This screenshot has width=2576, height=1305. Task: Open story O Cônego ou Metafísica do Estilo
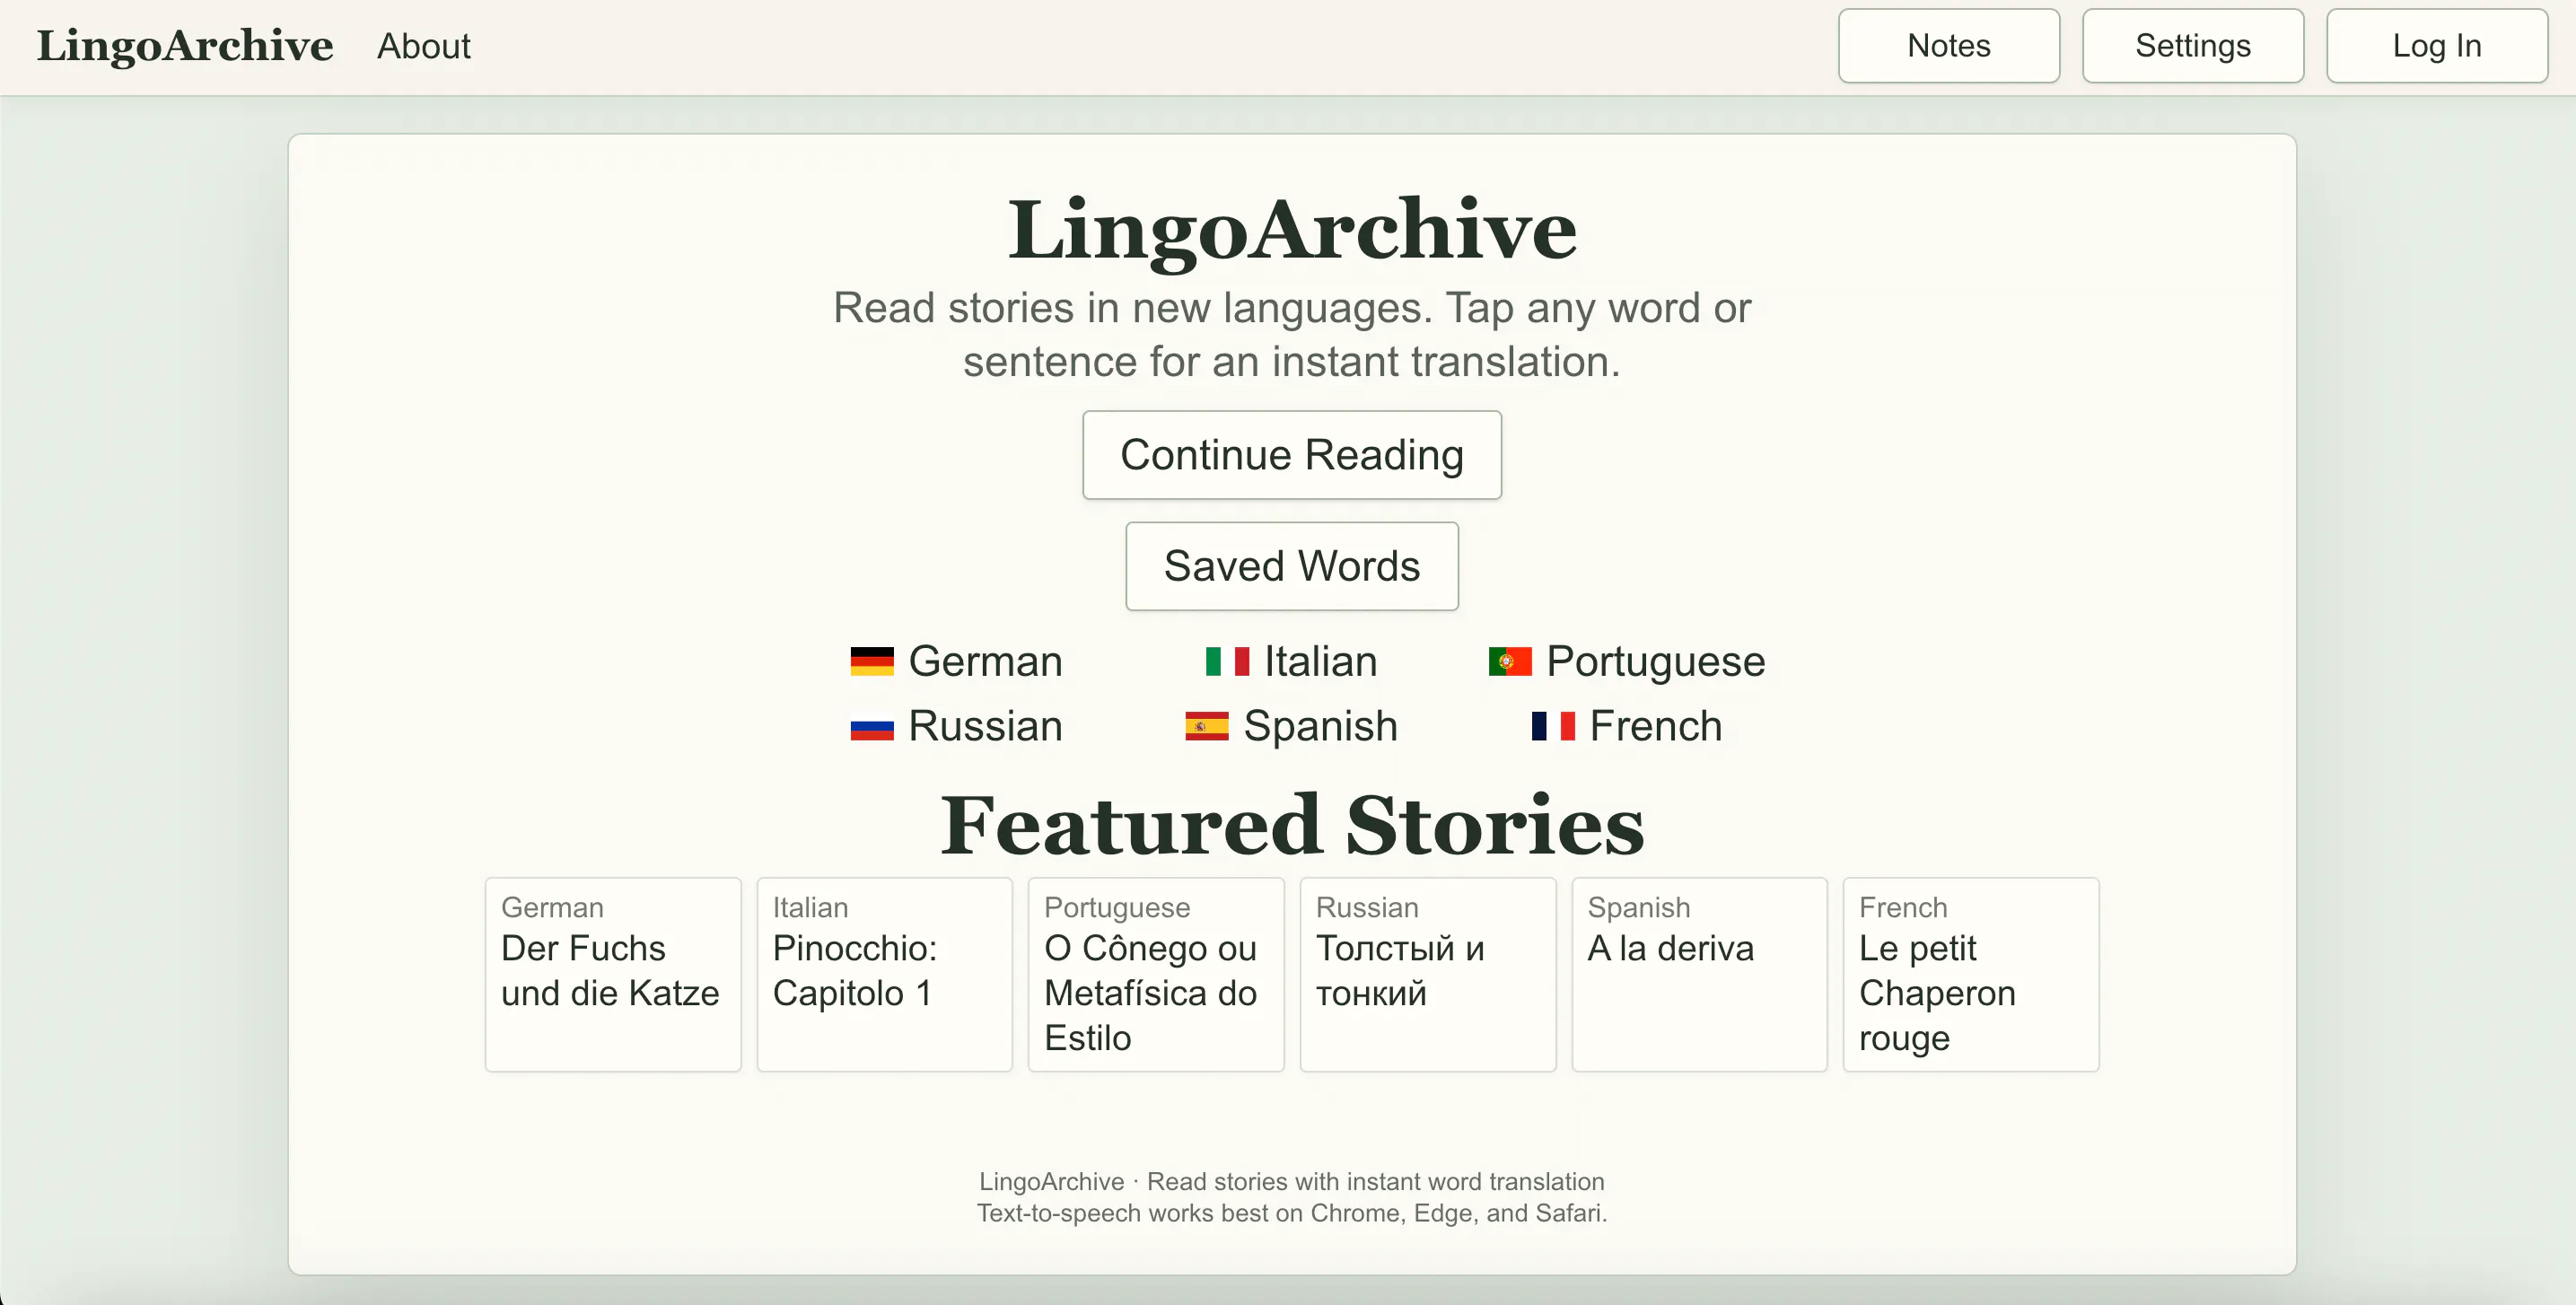(1156, 975)
